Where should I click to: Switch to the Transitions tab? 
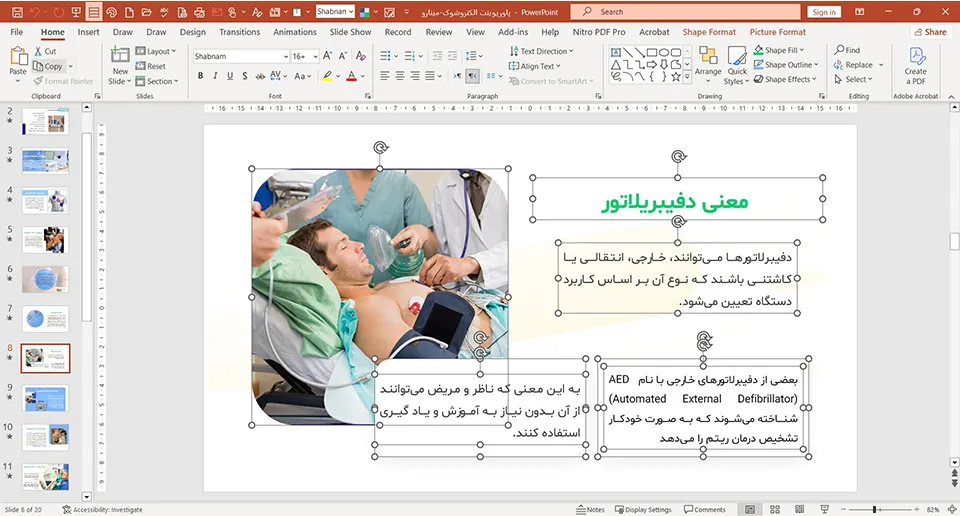239,32
